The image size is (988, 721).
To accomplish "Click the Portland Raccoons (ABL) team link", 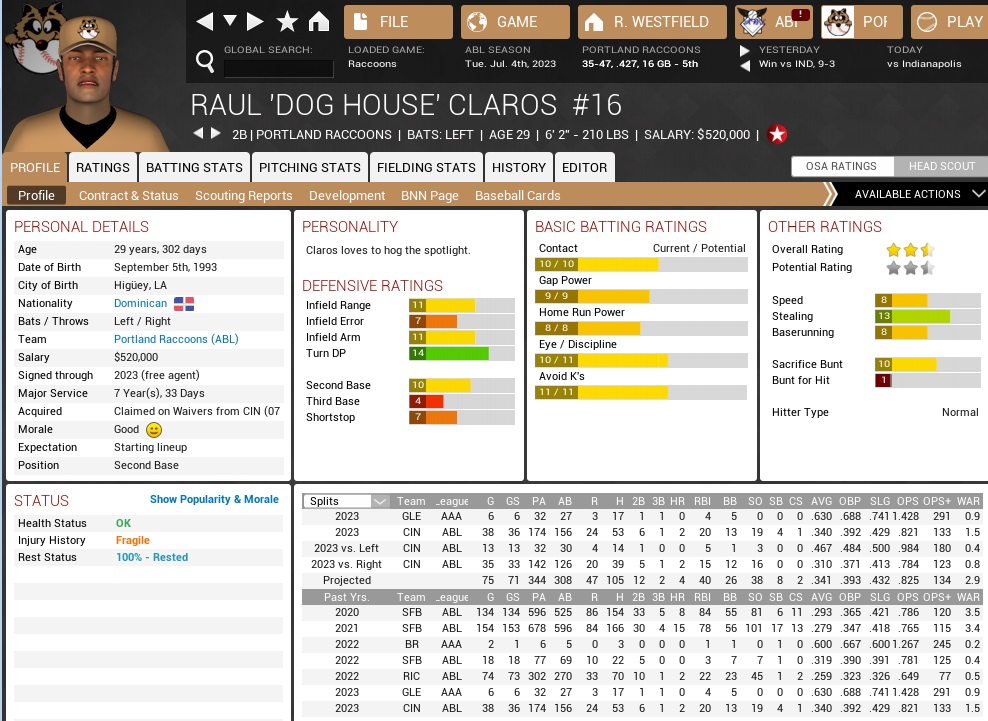I will (x=176, y=339).
